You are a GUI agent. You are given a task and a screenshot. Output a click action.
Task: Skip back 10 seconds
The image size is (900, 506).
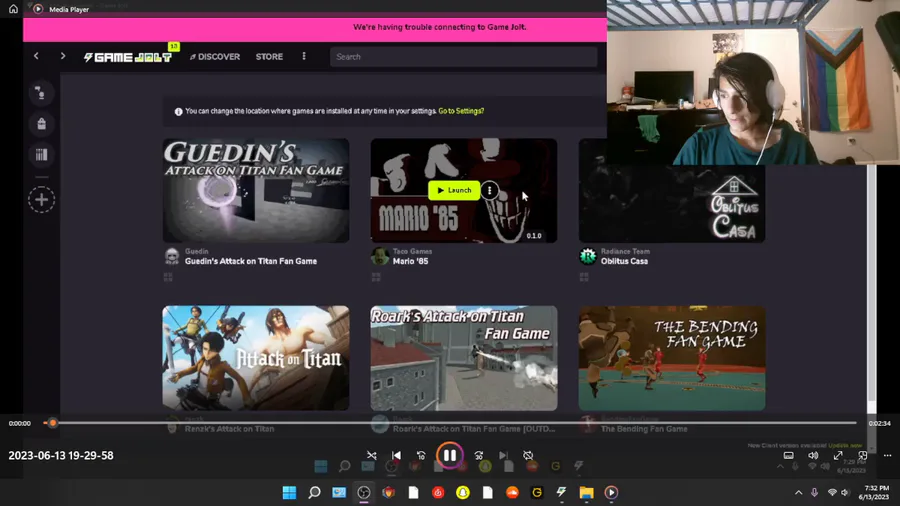[x=421, y=456]
